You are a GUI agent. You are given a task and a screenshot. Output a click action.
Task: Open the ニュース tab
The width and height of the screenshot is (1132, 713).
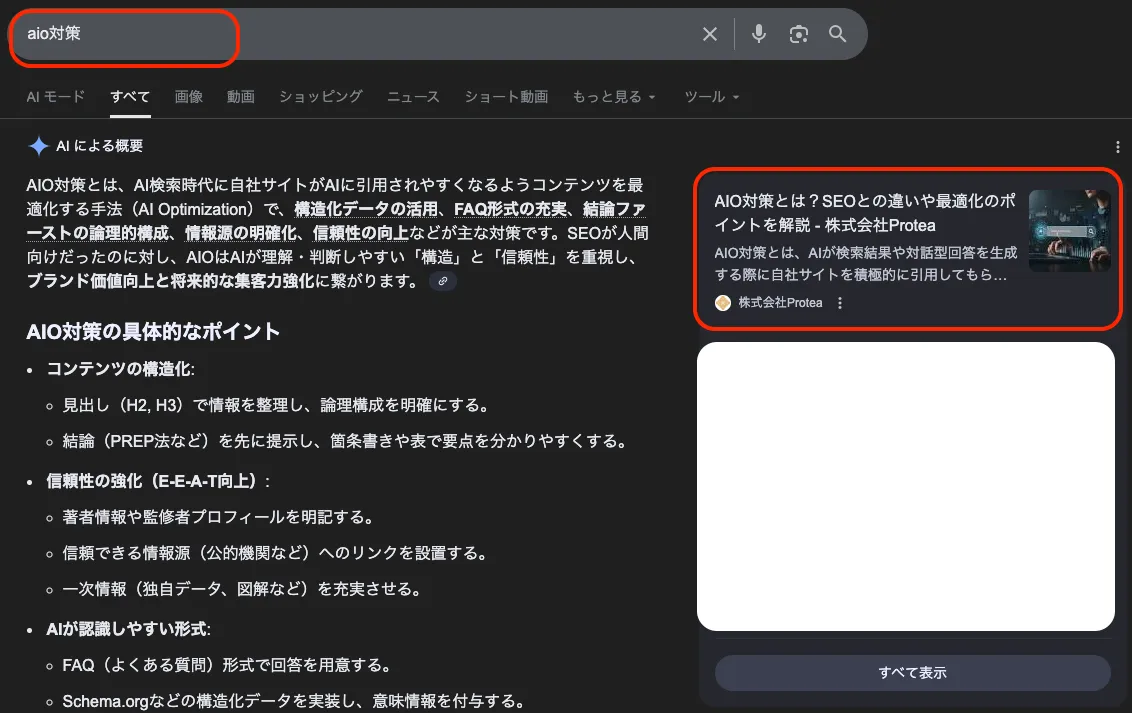pos(412,96)
